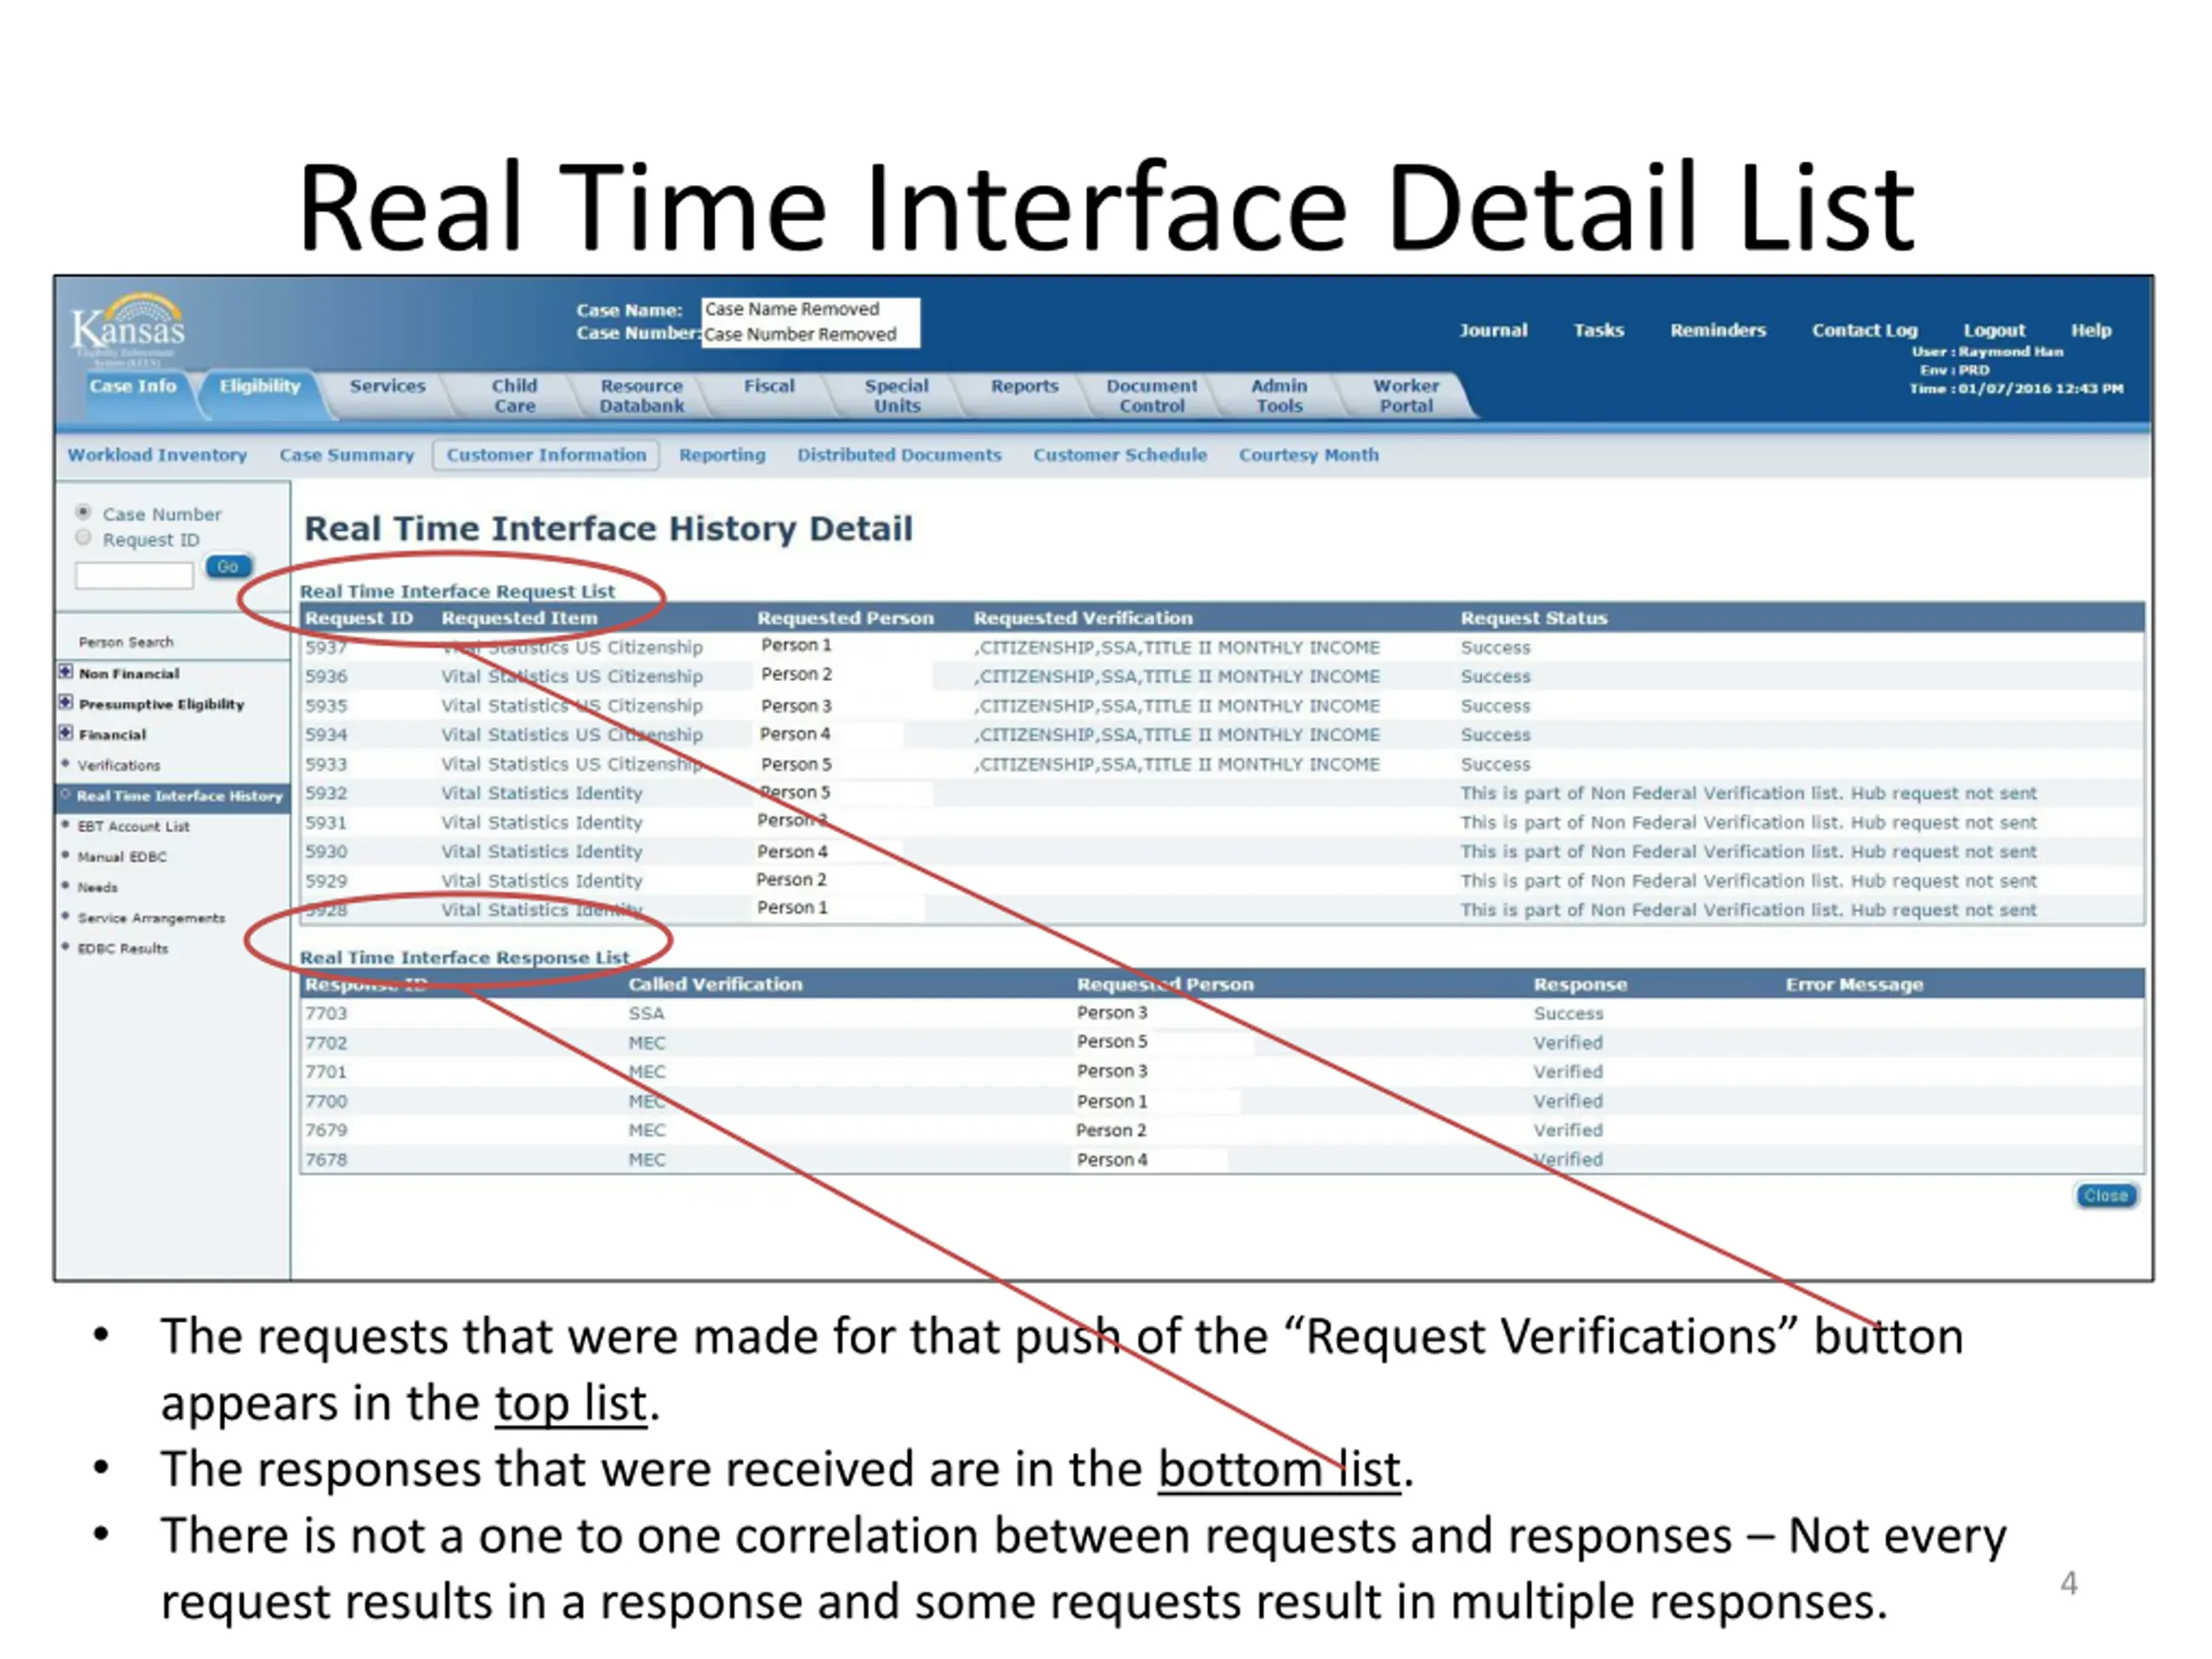The image size is (2212, 1659).
Task: Click request ID 5931 row
Action: coord(1222,822)
